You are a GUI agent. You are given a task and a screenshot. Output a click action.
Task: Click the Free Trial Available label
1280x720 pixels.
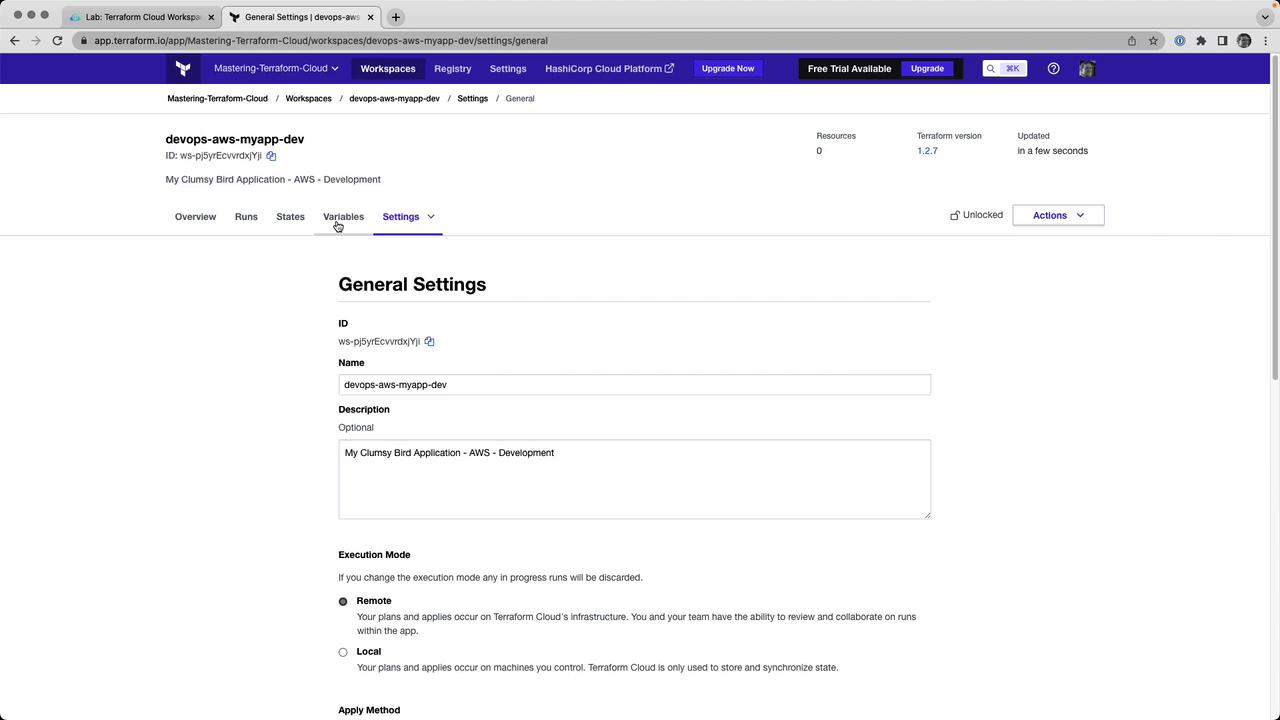click(x=849, y=69)
